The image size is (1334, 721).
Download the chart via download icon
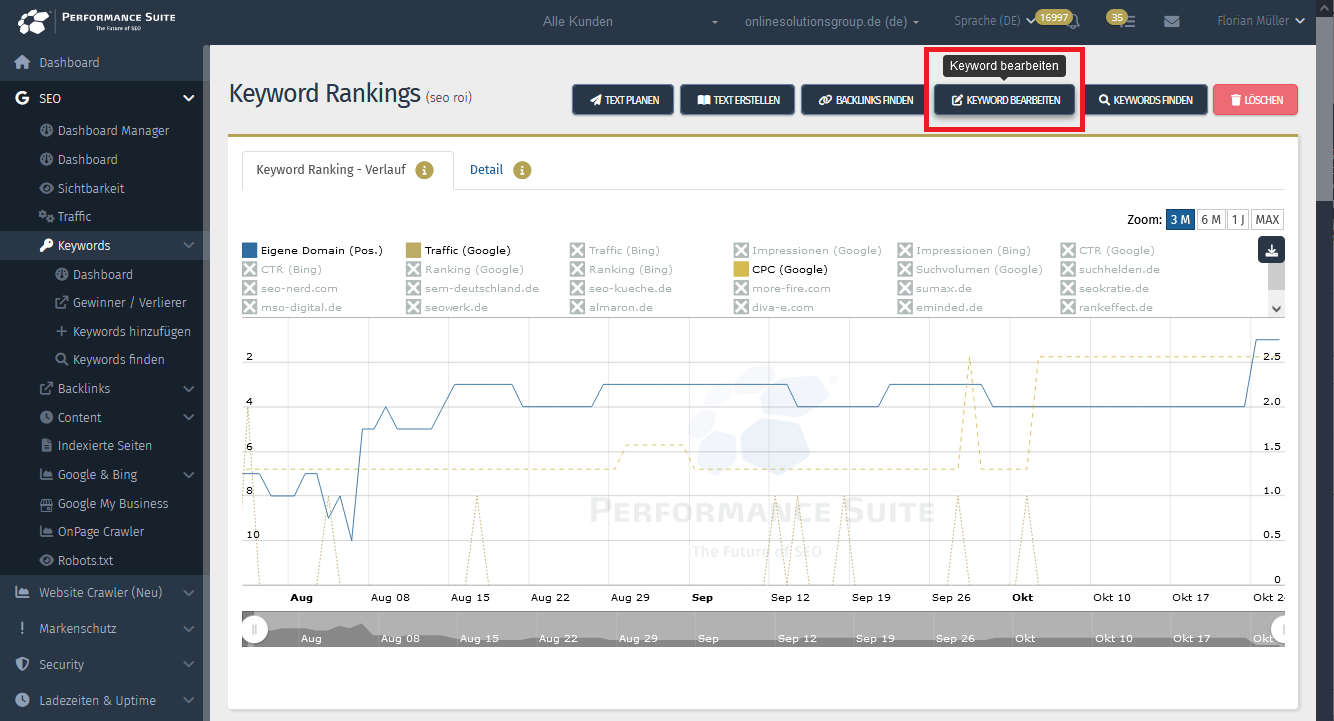coord(1271,250)
